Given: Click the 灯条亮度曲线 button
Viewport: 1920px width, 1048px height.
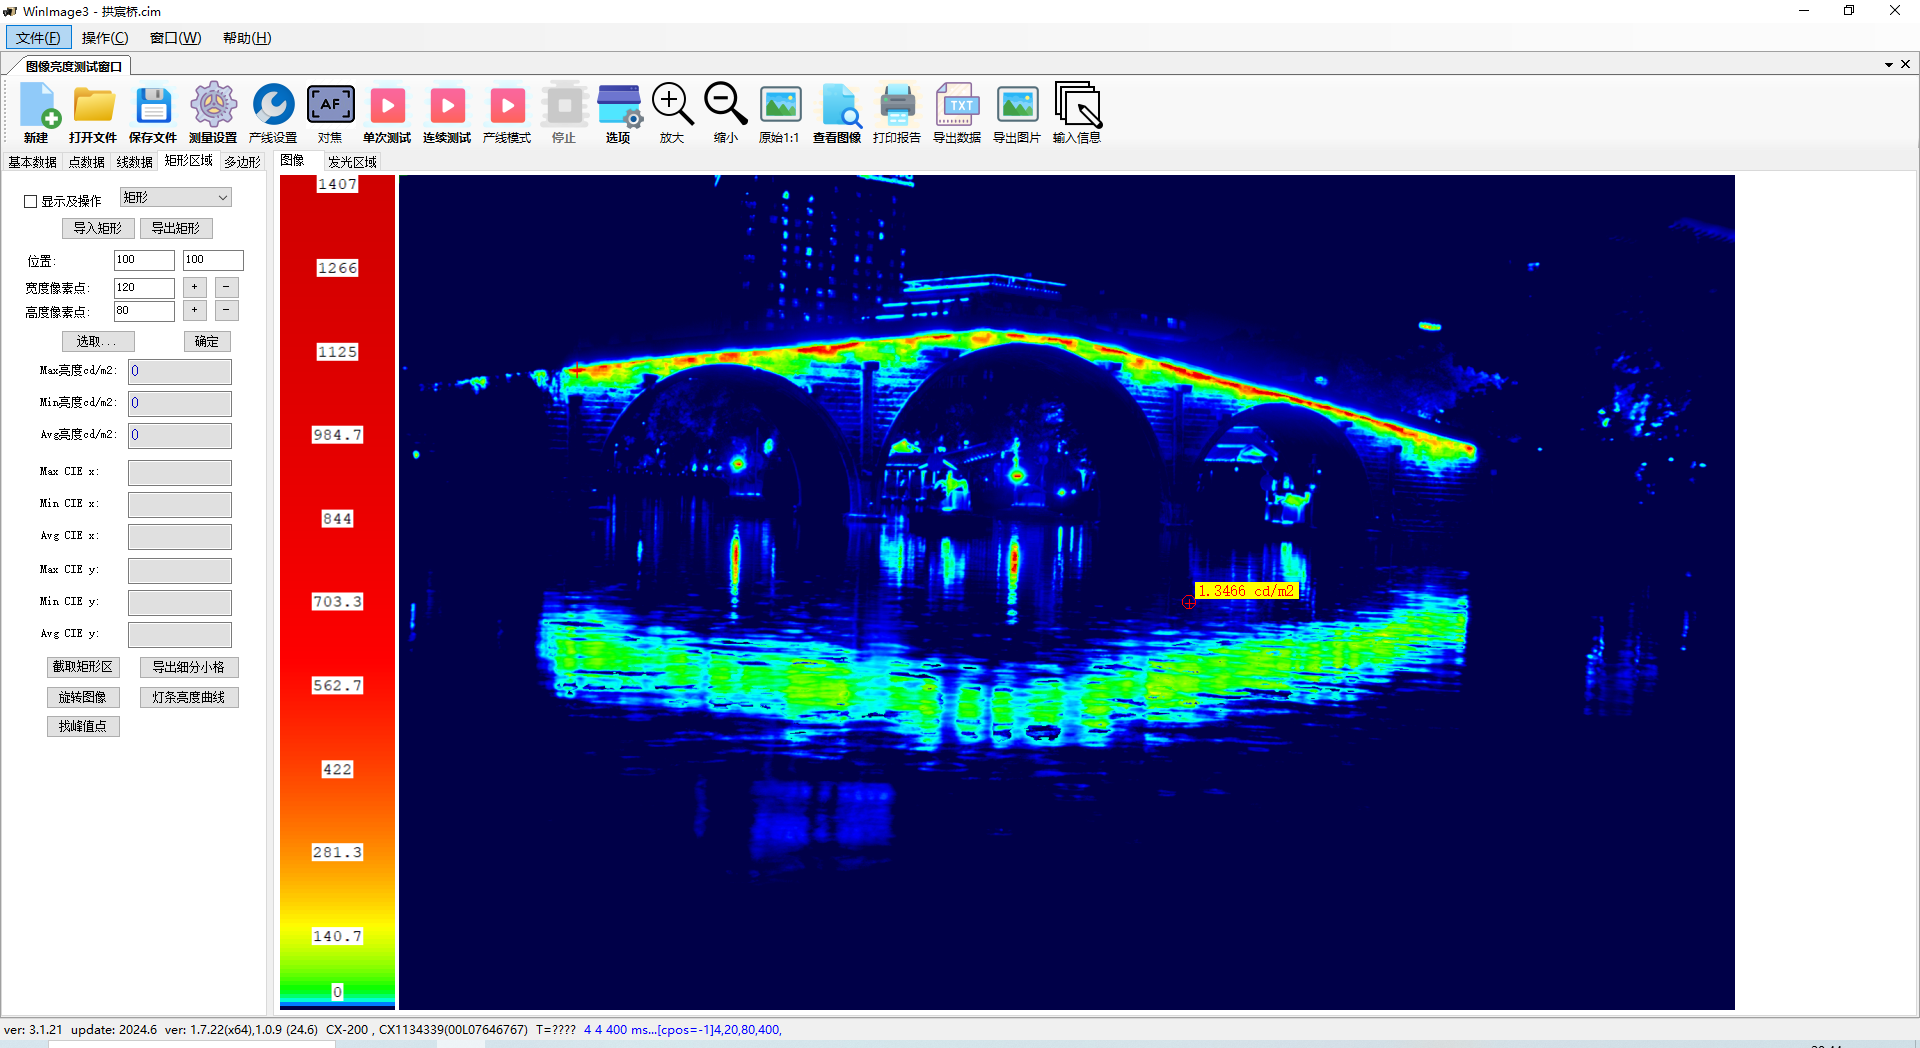Looking at the screenshot, I should pyautogui.click(x=189, y=697).
